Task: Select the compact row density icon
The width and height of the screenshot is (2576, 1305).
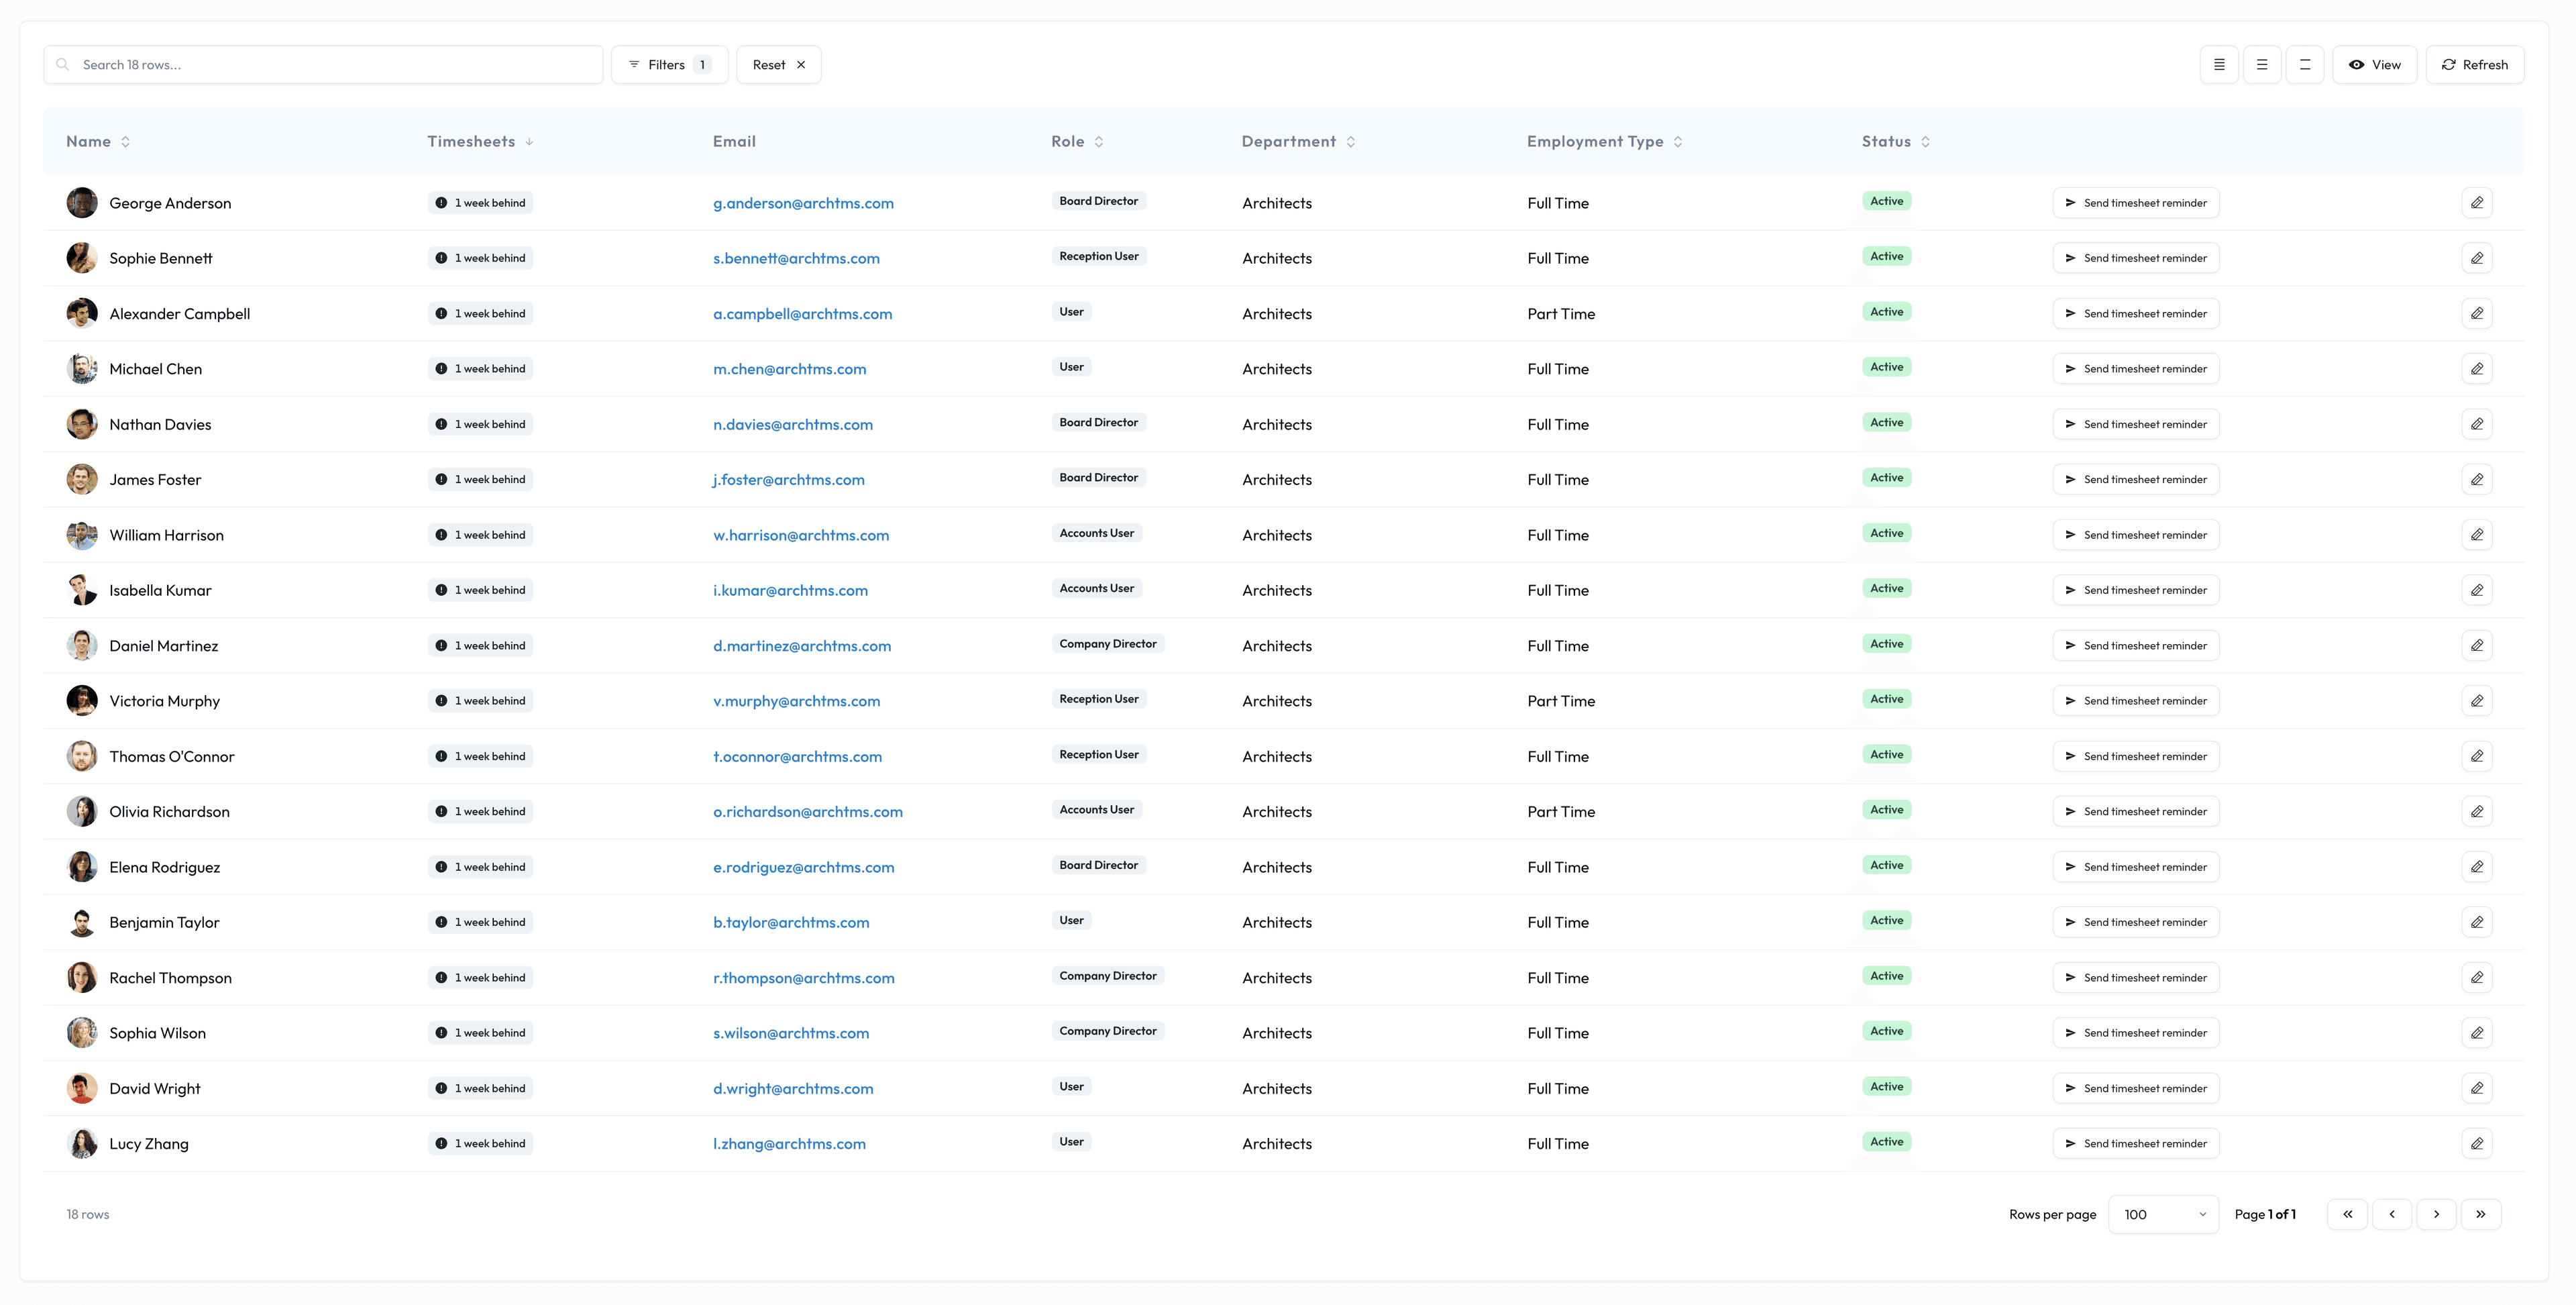Action: pyautogui.click(x=2219, y=65)
